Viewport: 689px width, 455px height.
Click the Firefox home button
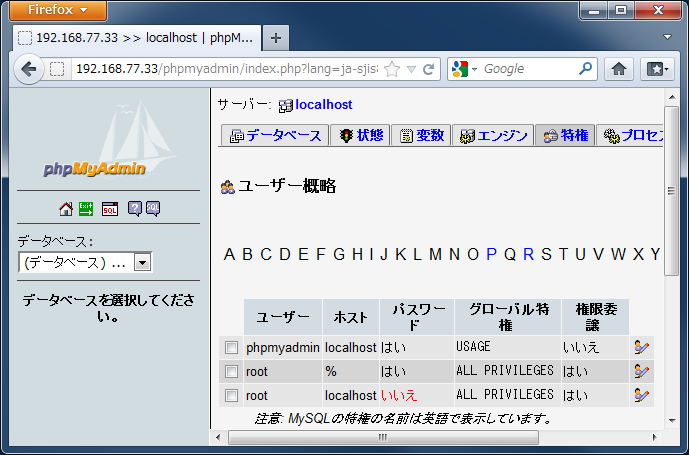(x=619, y=69)
